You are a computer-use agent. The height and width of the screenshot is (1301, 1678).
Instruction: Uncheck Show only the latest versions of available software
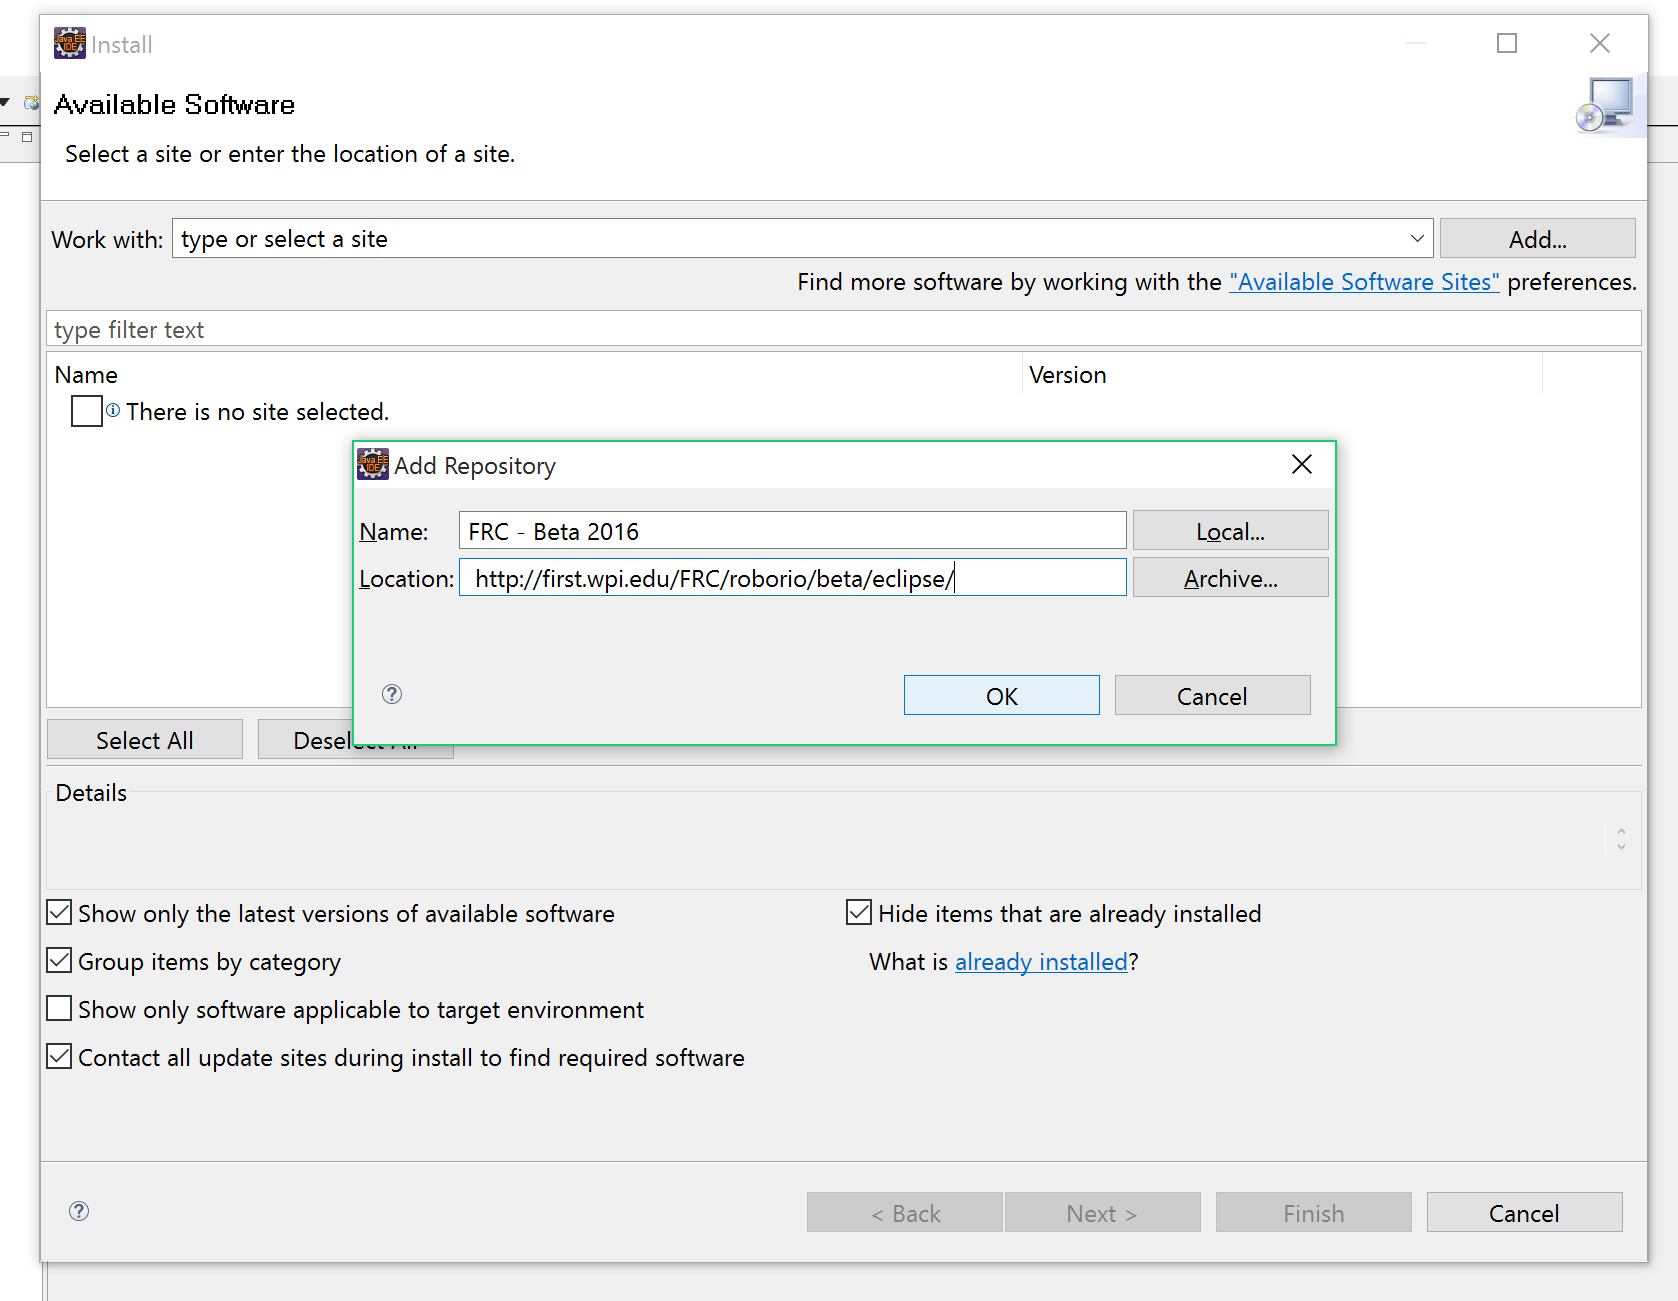[x=59, y=911]
